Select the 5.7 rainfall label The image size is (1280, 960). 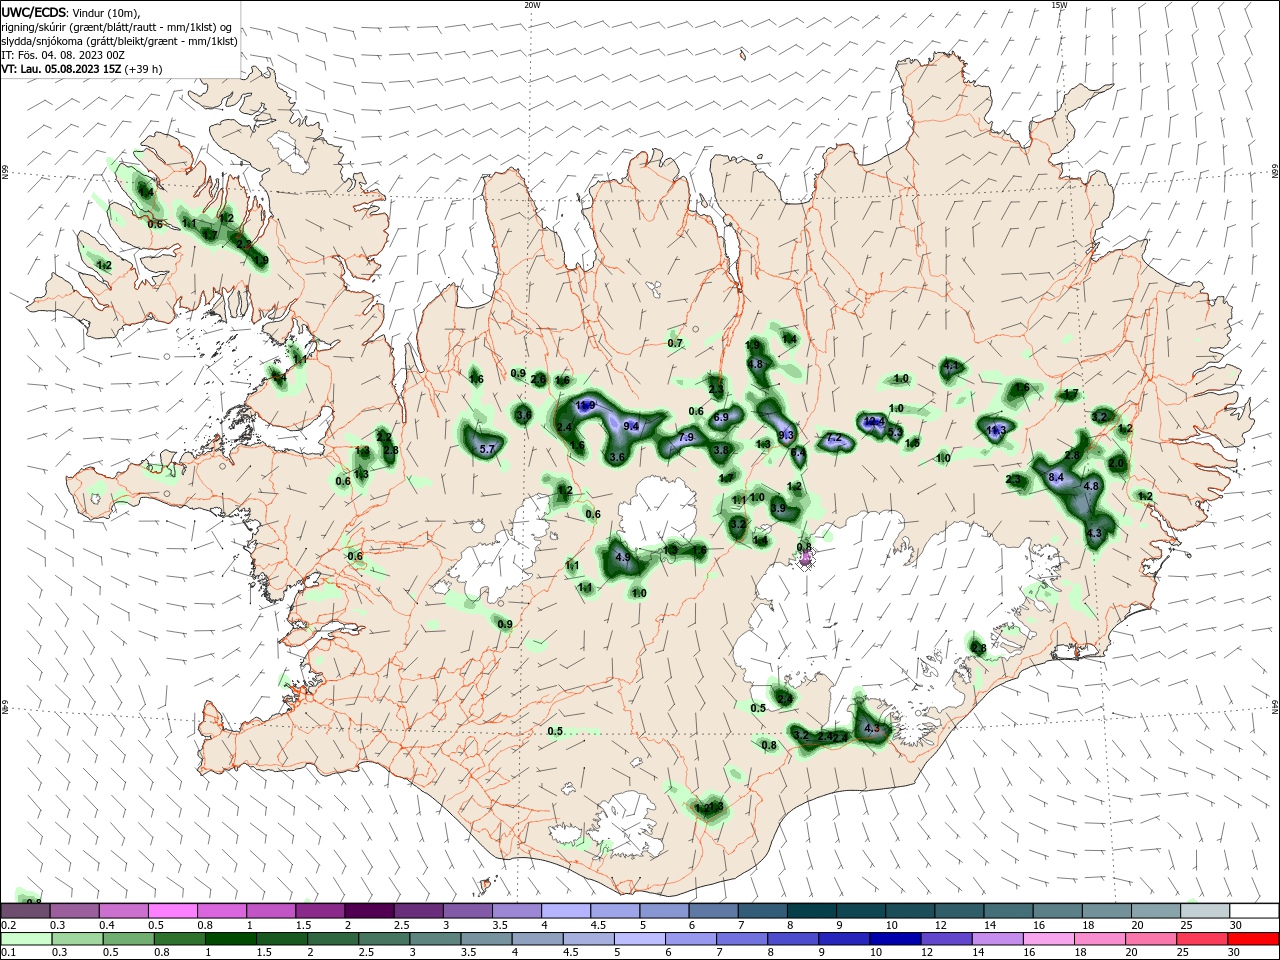tap(488, 450)
